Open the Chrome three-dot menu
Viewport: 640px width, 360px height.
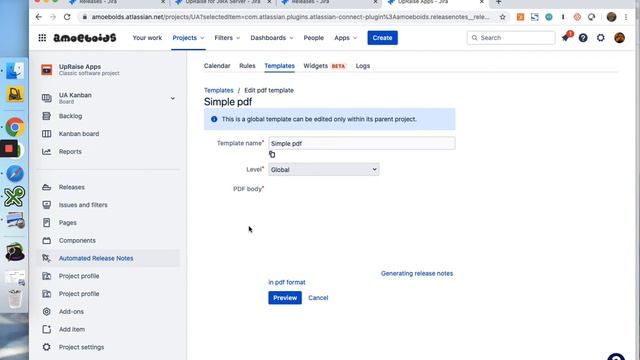[626, 17]
